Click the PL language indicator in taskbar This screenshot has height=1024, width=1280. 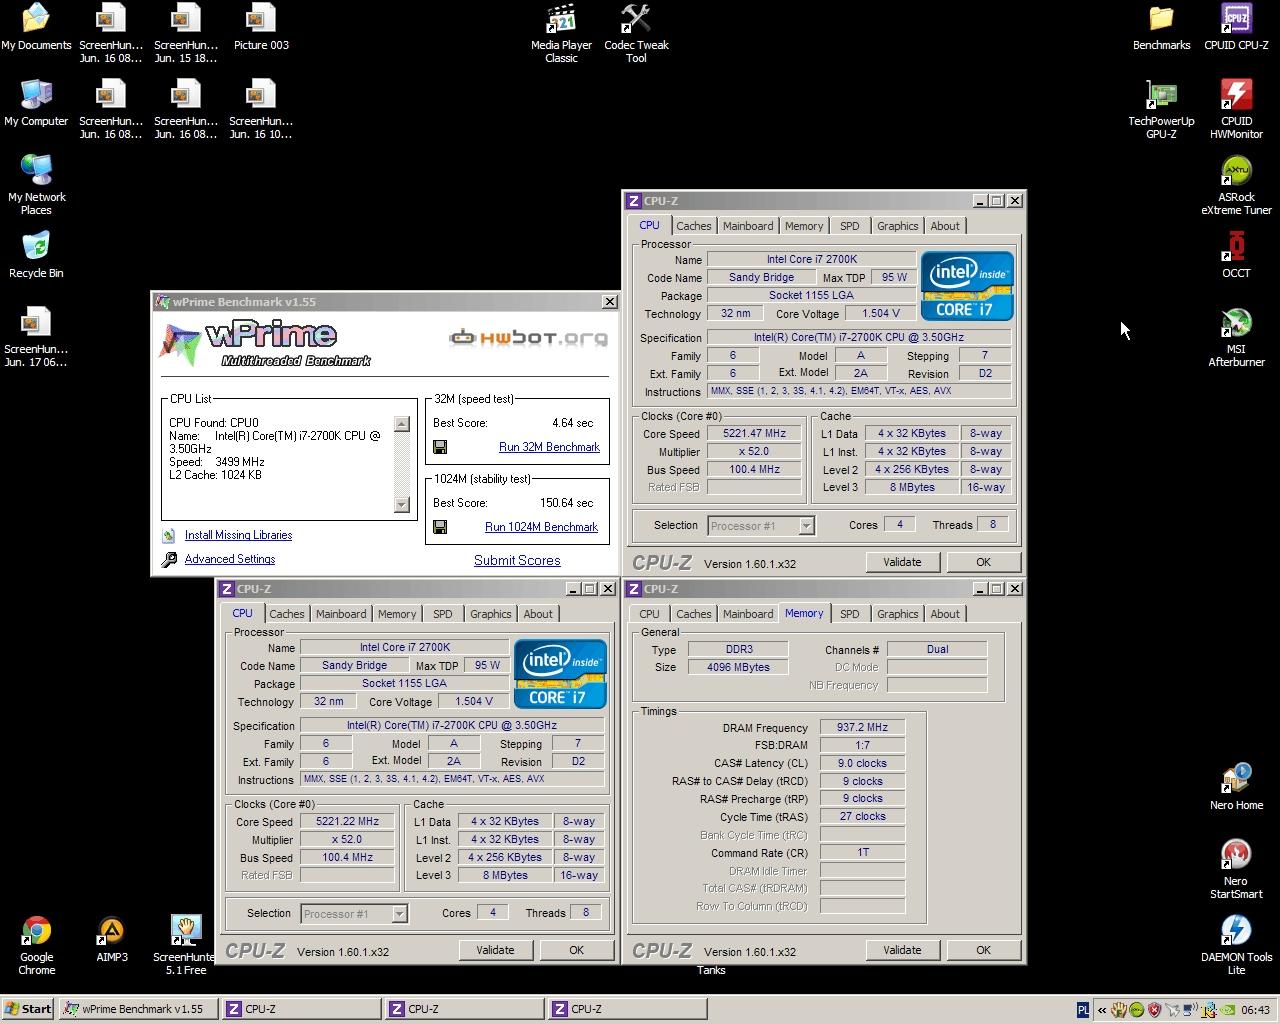click(x=1082, y=1010)
